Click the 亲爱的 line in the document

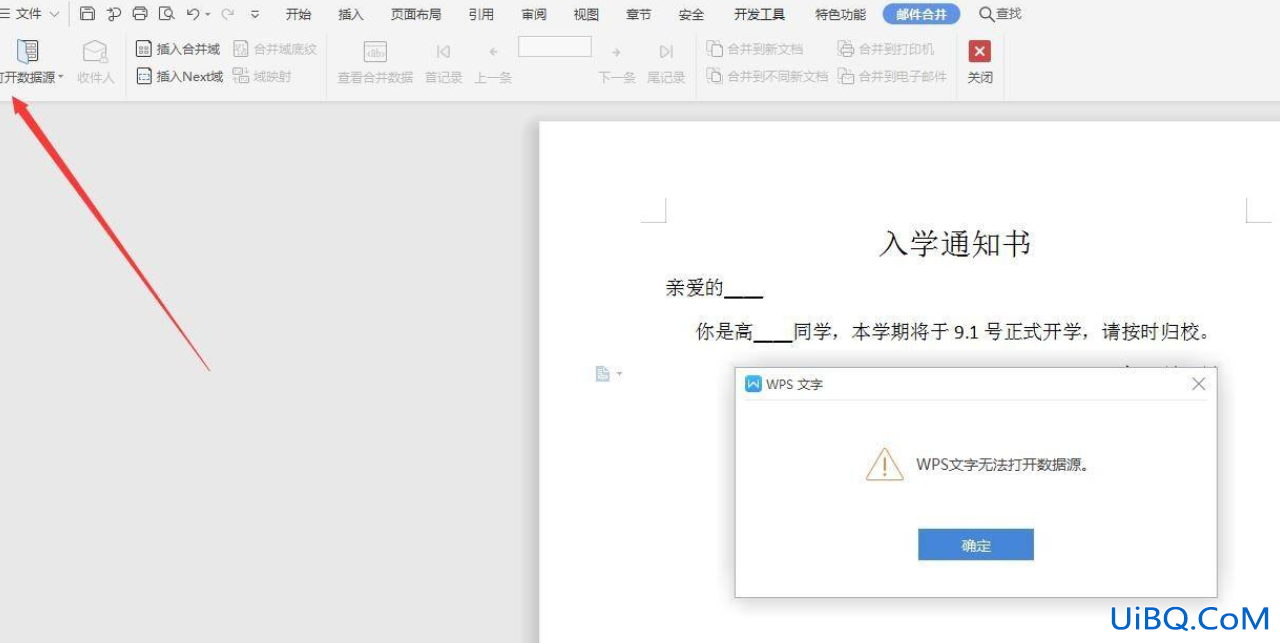coord(714,288)
